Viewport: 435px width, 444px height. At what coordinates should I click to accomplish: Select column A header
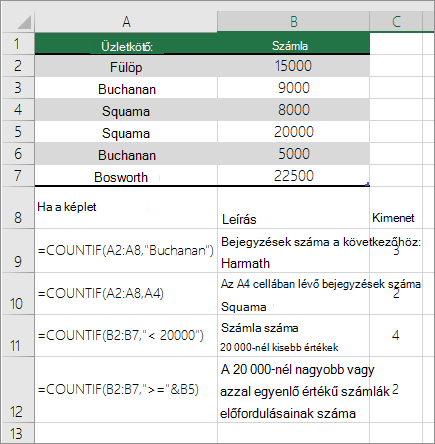126,22
